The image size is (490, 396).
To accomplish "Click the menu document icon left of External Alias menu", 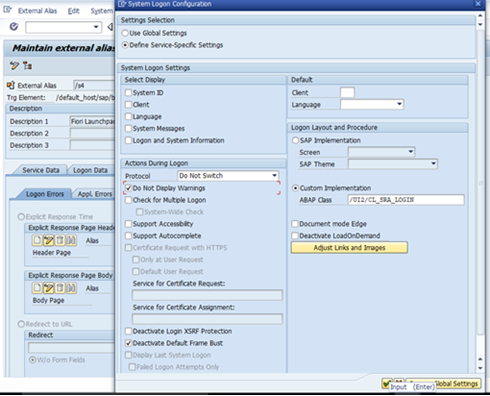I will [7, 10].
